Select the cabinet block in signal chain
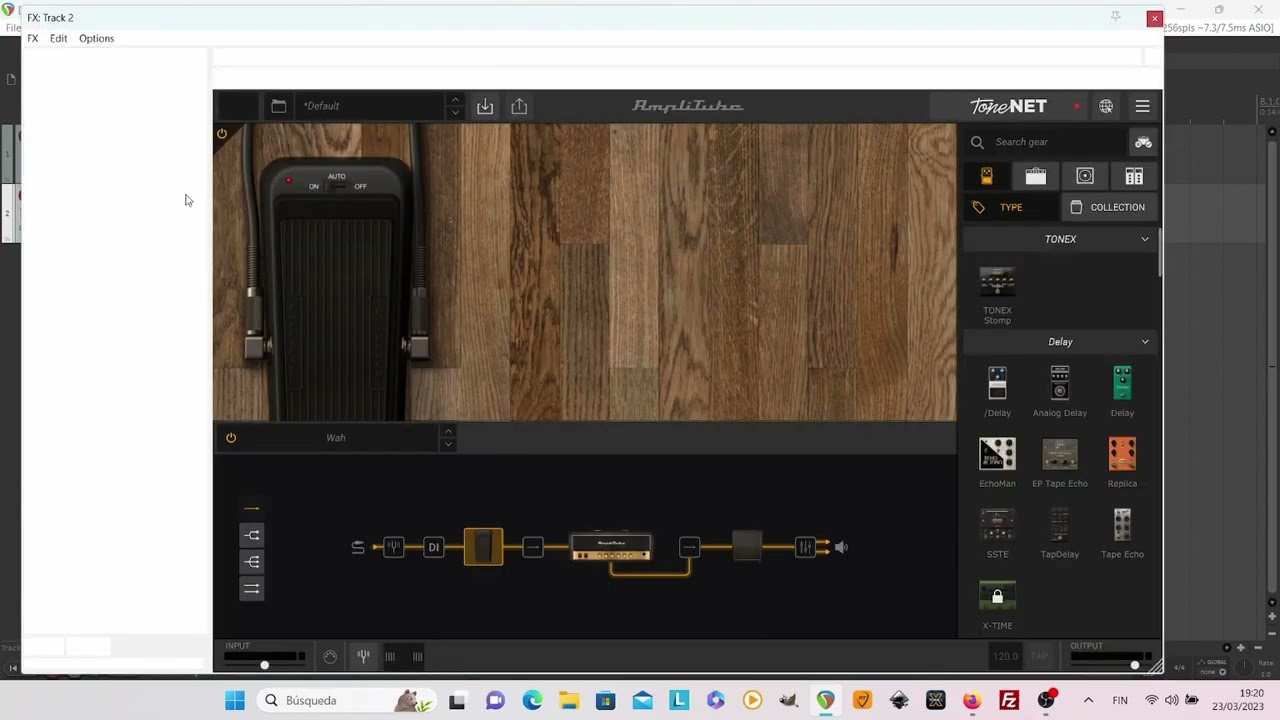The height and width of the screenshot is (720, 1280). pos(747,546)
